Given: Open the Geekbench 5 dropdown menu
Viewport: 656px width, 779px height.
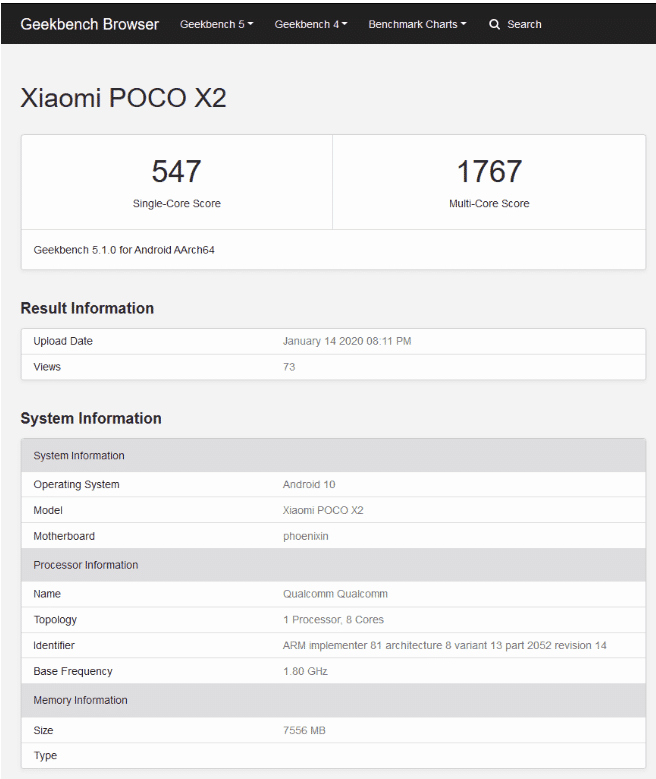Looking at the screenshot, I should 217,24.
